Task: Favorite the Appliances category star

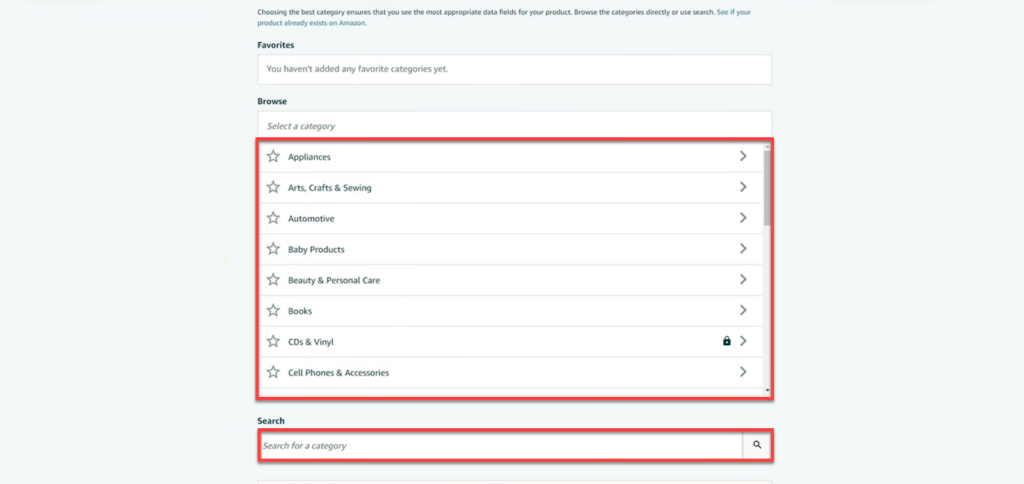Action: pos(273,157)
